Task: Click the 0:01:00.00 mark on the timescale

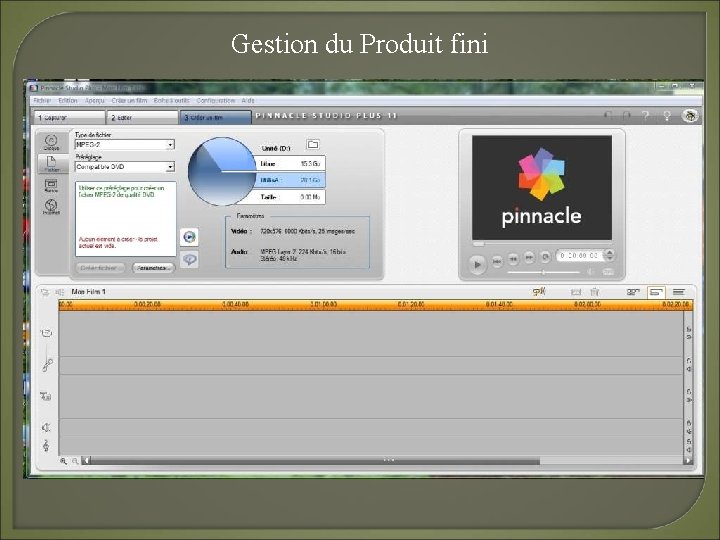Action: 324,304
